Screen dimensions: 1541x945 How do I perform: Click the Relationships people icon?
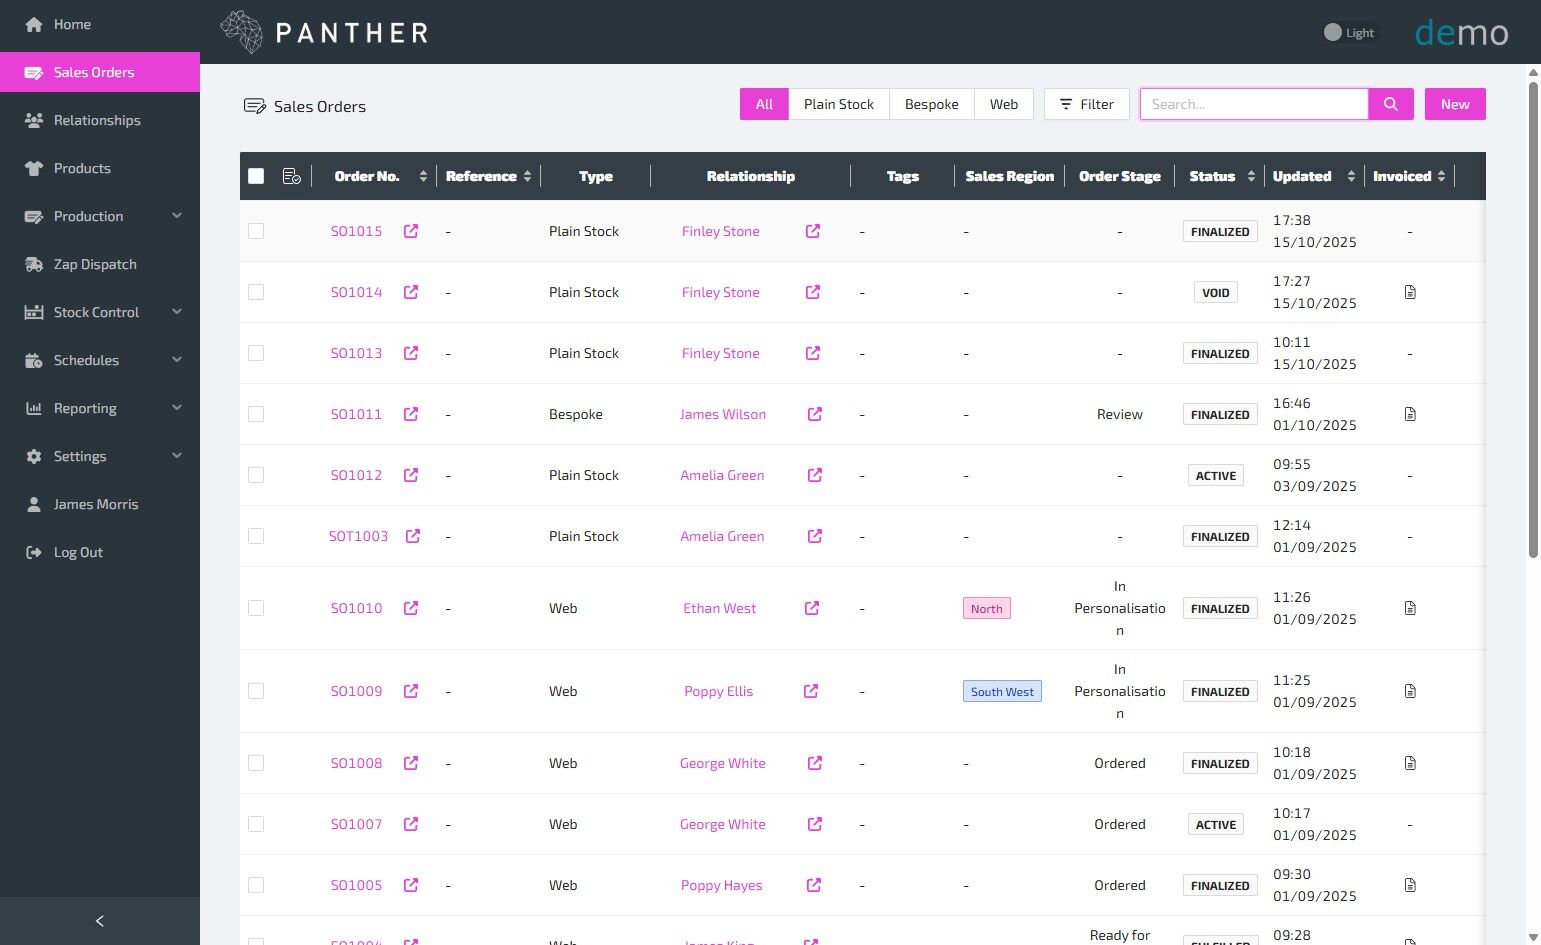point(34,120)
